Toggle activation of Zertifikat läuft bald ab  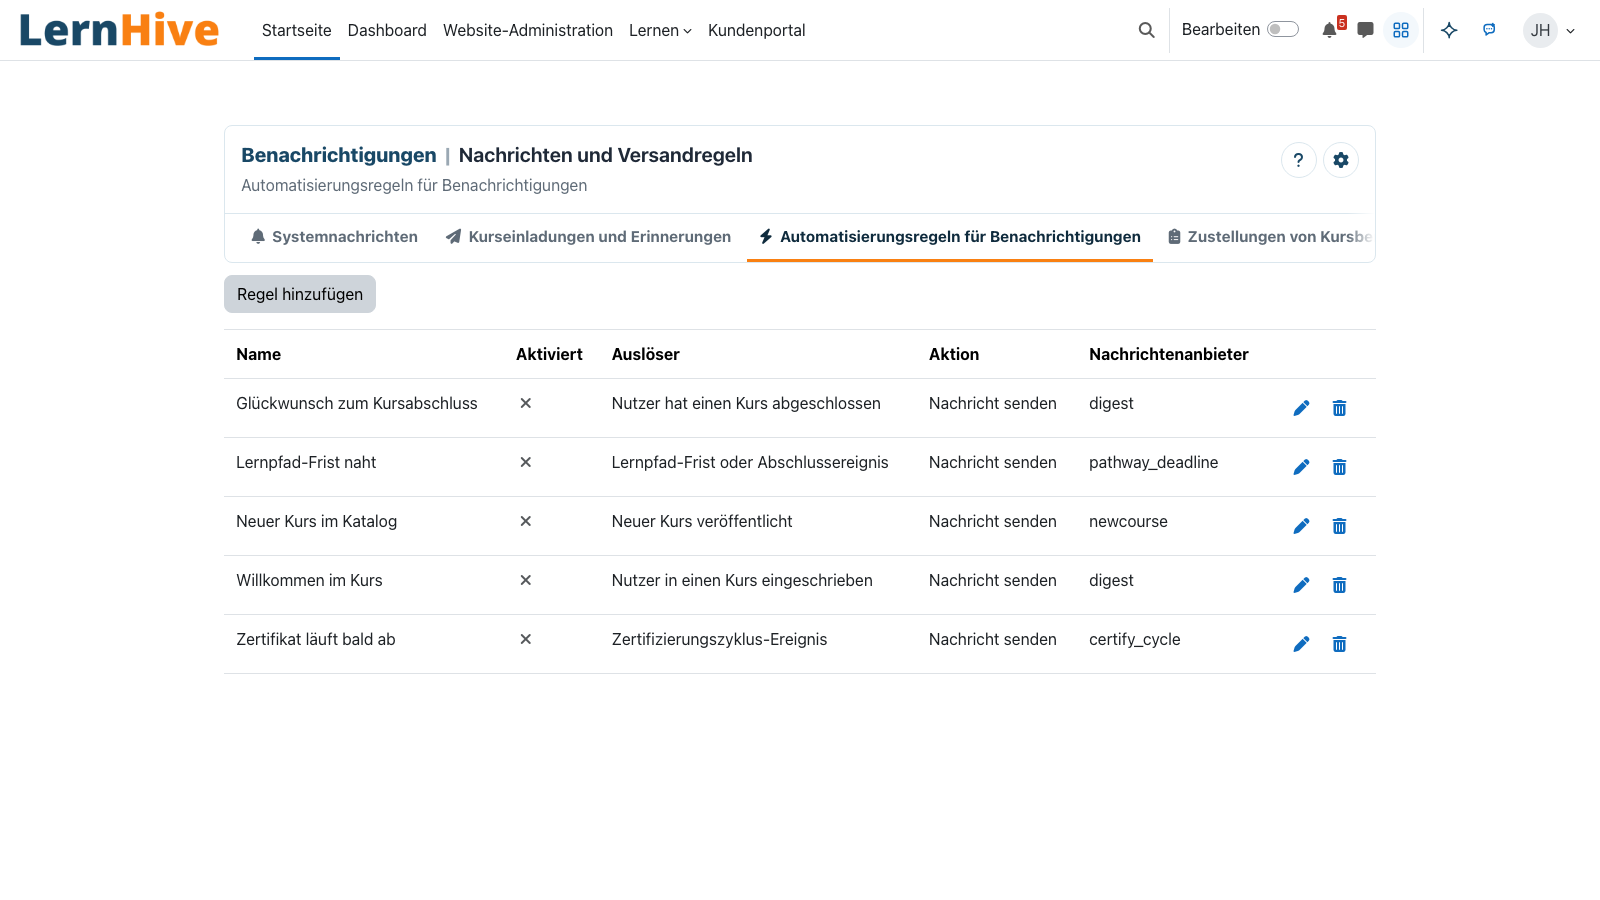526,639
